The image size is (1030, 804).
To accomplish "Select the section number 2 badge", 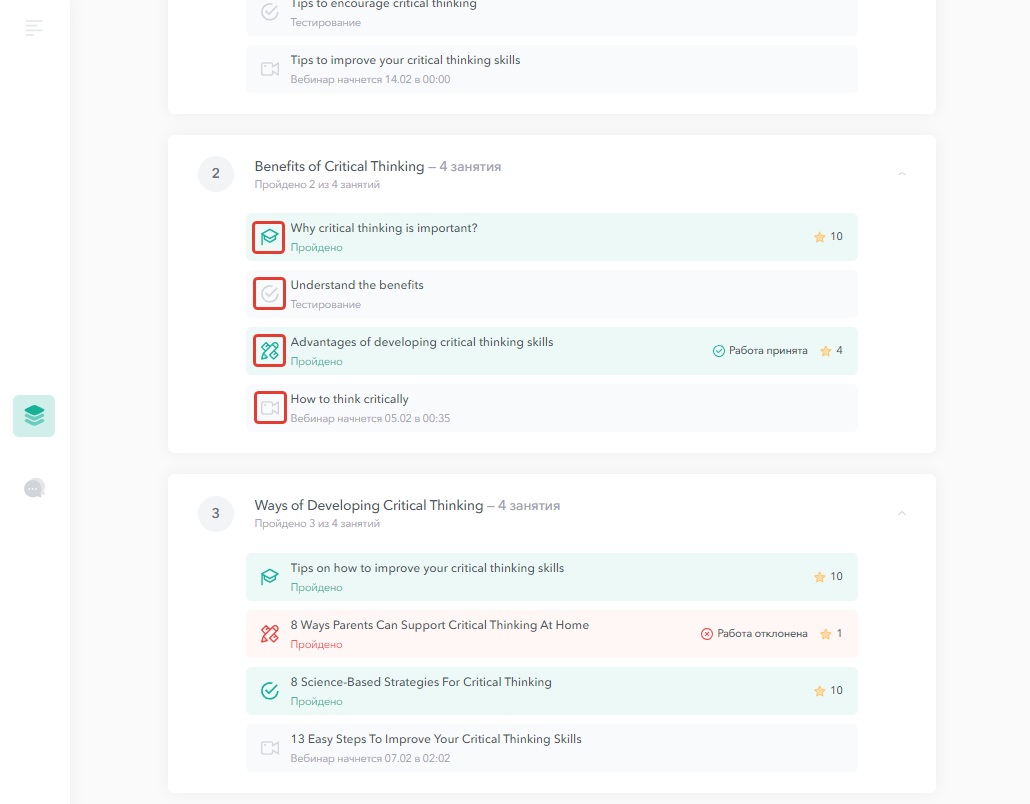I will pyautogui.click(x=215, y=174).
